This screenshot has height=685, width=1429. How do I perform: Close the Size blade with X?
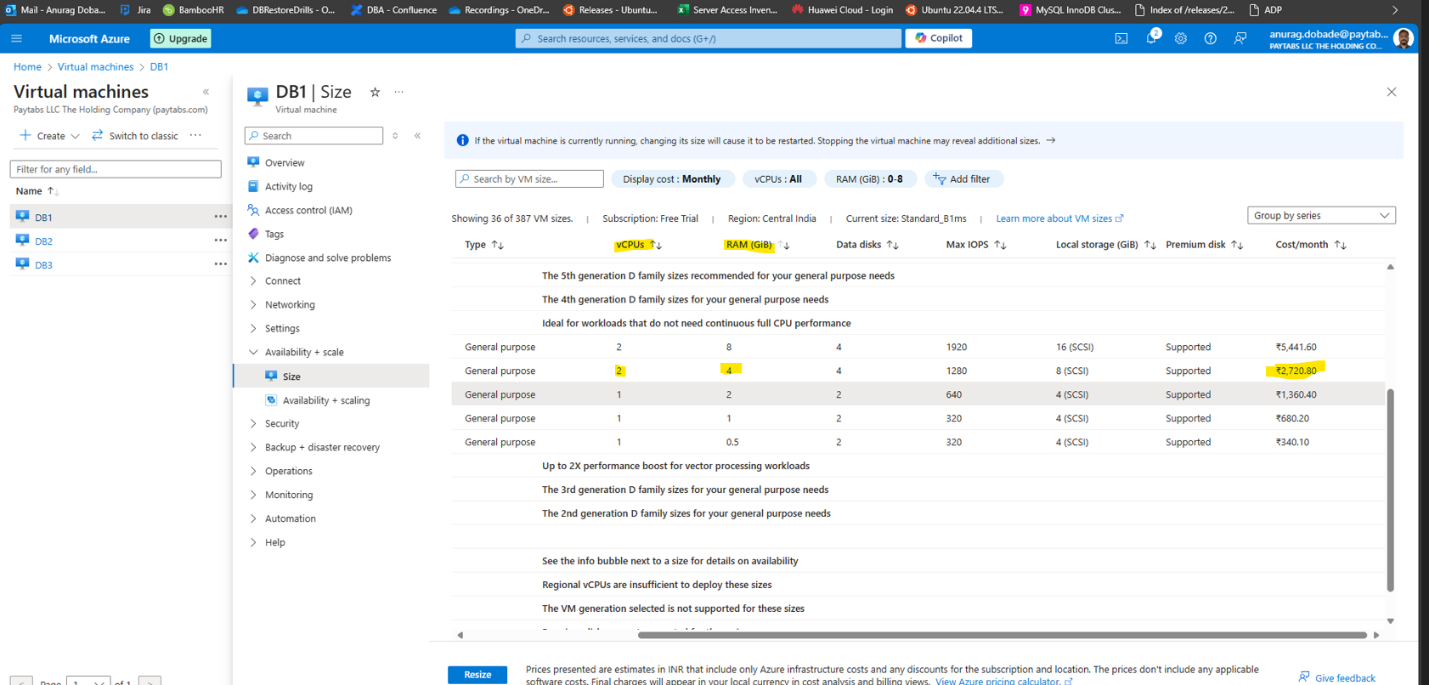click(1391, 92)
